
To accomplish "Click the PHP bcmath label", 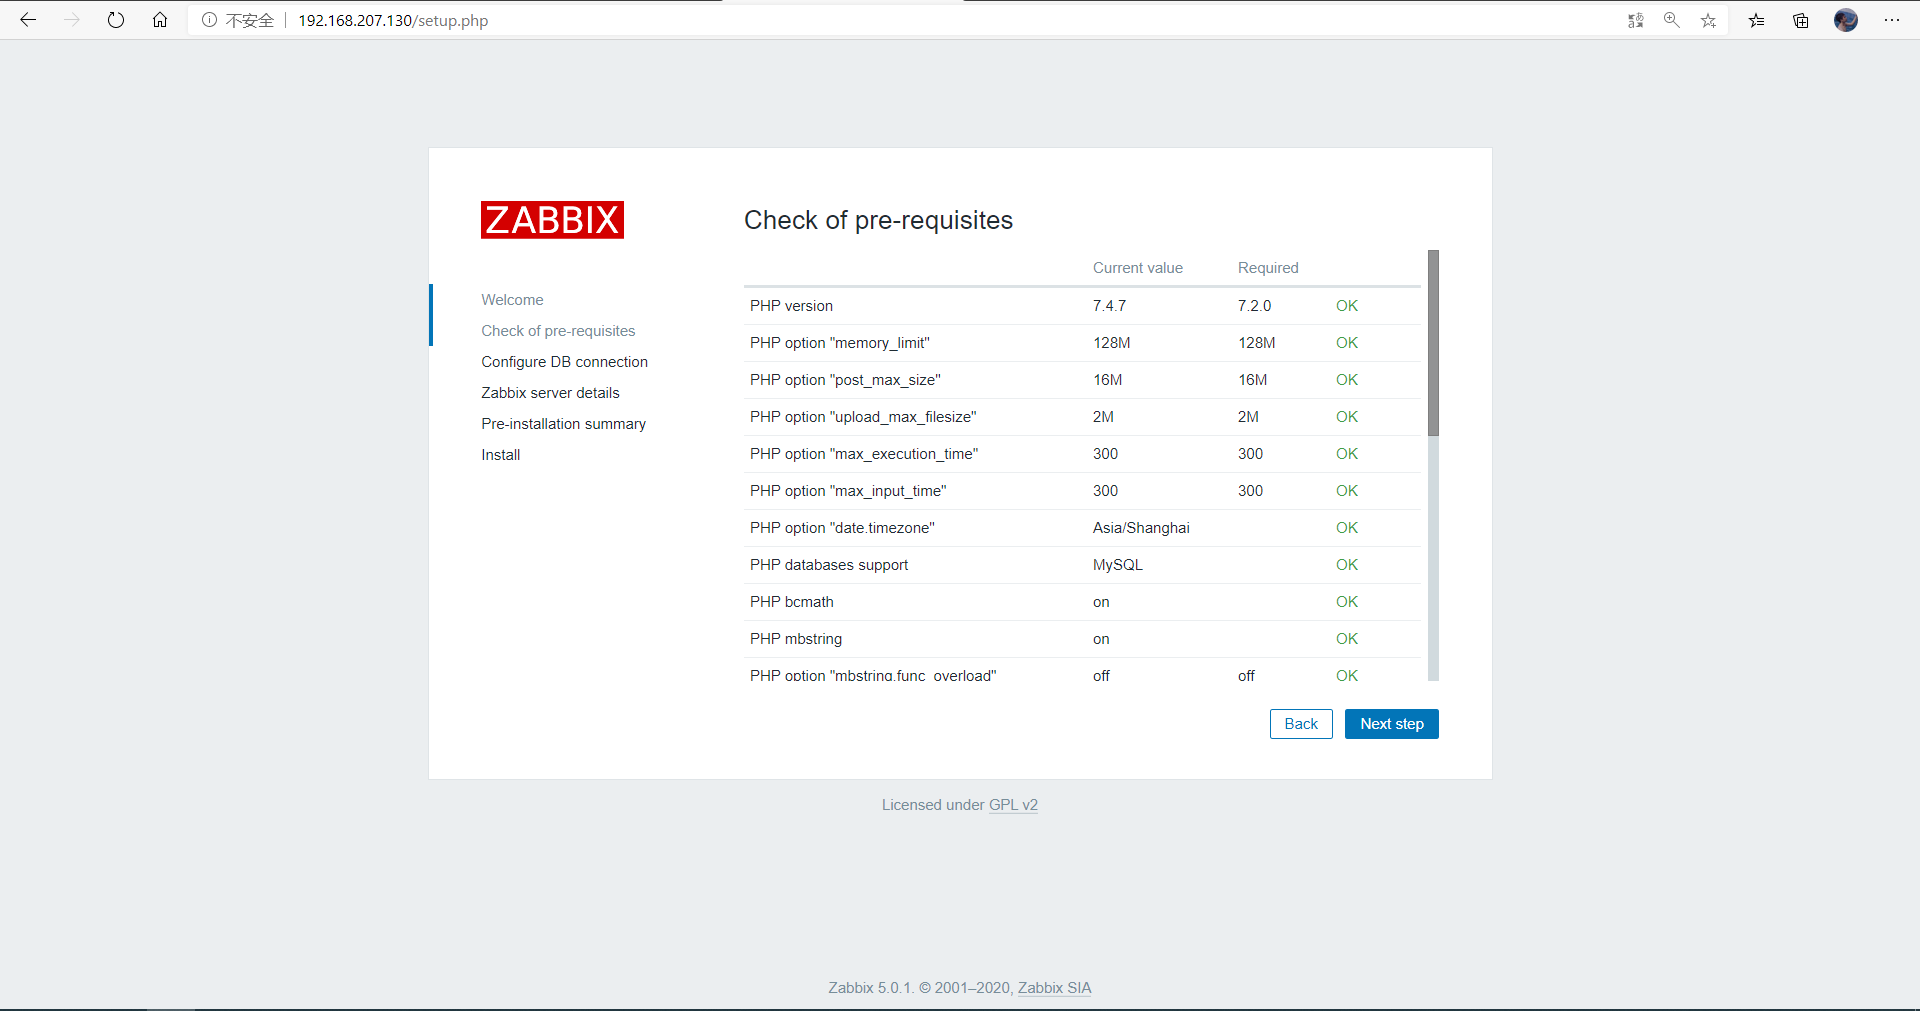I will tap(791, 602).
